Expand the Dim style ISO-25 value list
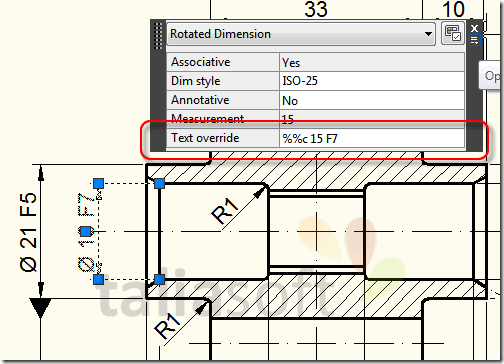 click(x=372, y=81)
